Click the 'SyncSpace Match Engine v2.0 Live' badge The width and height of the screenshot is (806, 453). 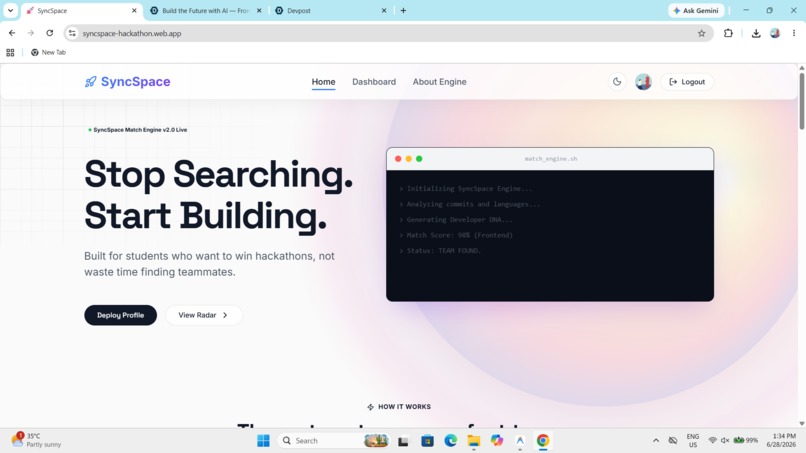point(137,130)
